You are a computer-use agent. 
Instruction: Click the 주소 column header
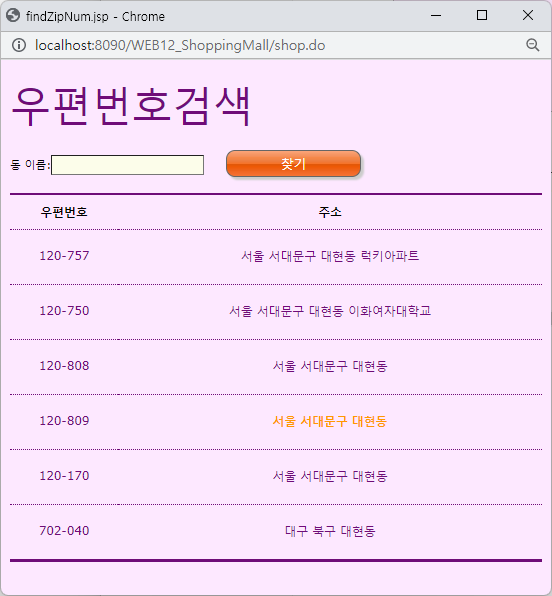point(330,212)
